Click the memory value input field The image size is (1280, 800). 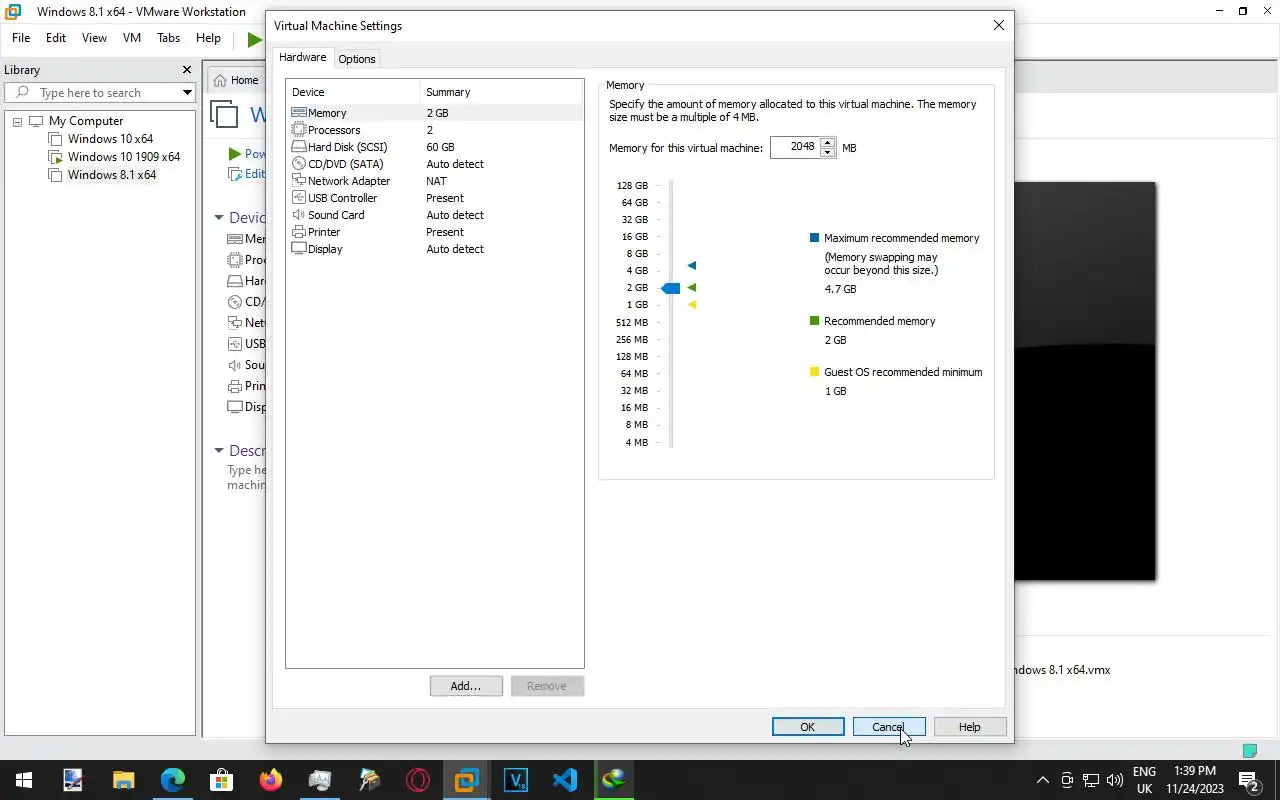click(x=795, y=147)
